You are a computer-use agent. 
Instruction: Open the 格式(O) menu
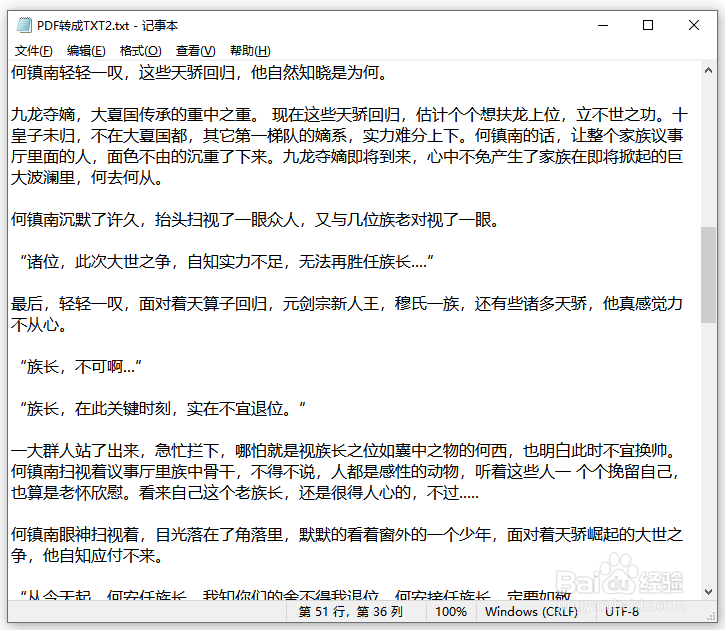click(x=141, y=50)
